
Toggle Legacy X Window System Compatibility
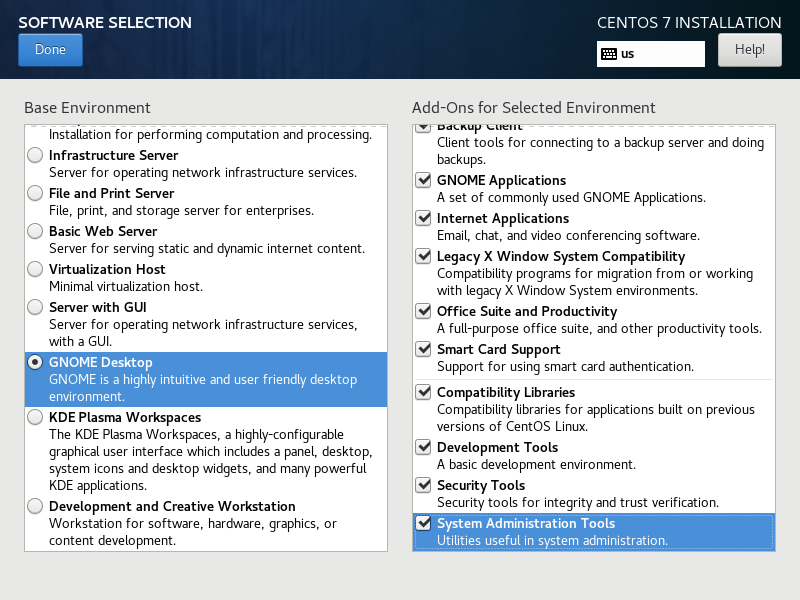point(423,255)
